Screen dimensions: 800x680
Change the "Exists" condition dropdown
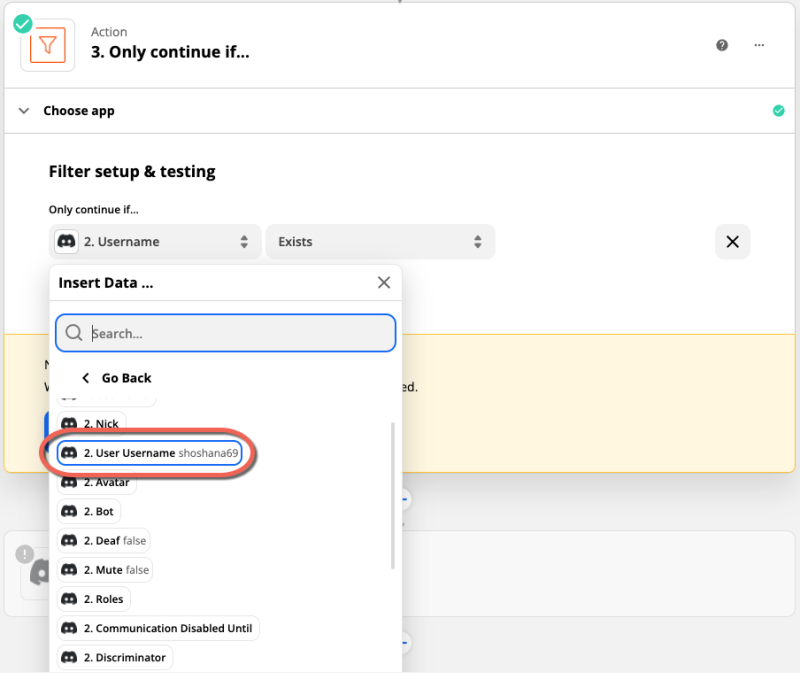pos(380,241)
